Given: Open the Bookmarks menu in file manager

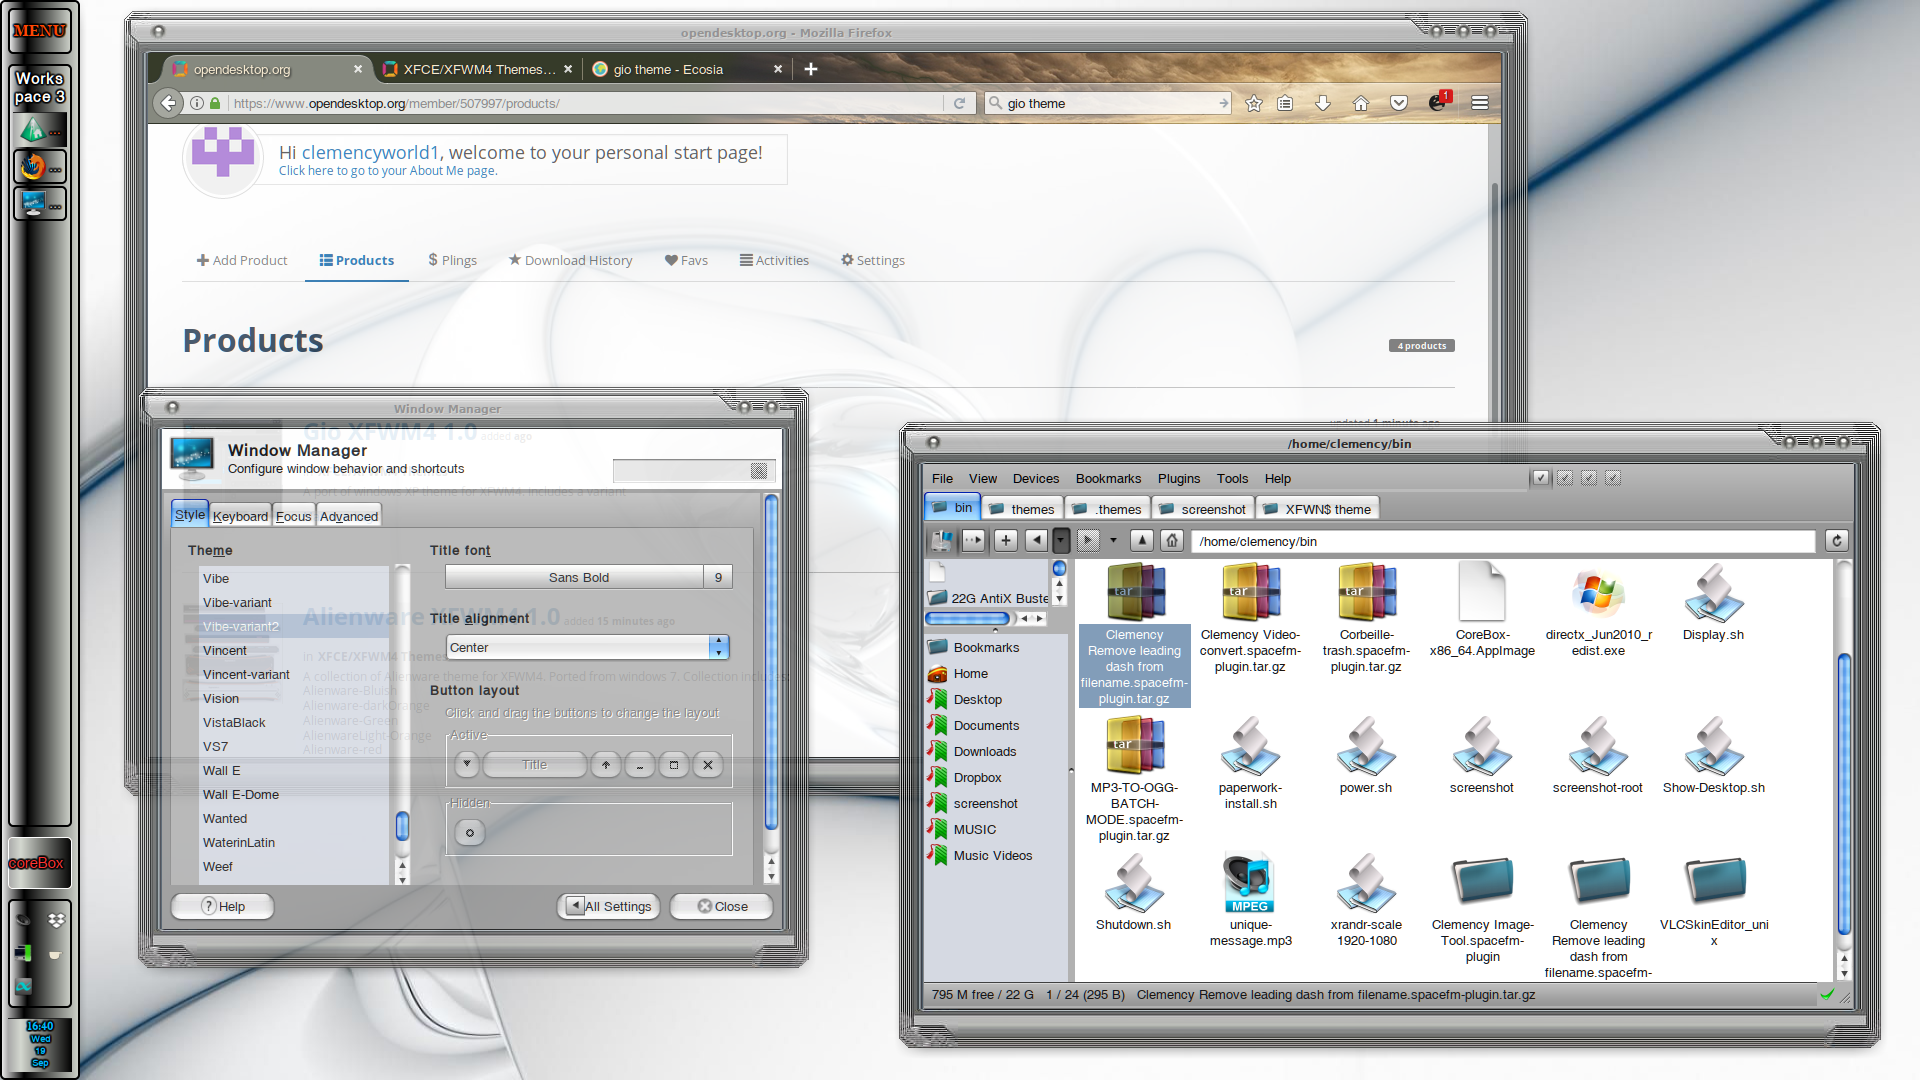Looking at the screenshot, I should click(1108, 478).
